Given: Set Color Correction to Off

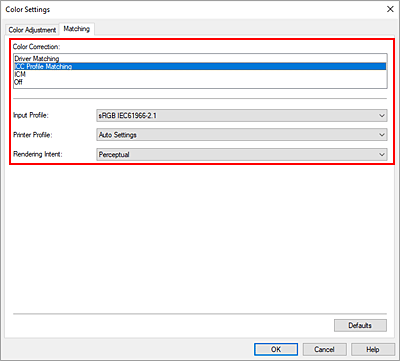Looking at the screenshot, I should (x=200, y=82).
